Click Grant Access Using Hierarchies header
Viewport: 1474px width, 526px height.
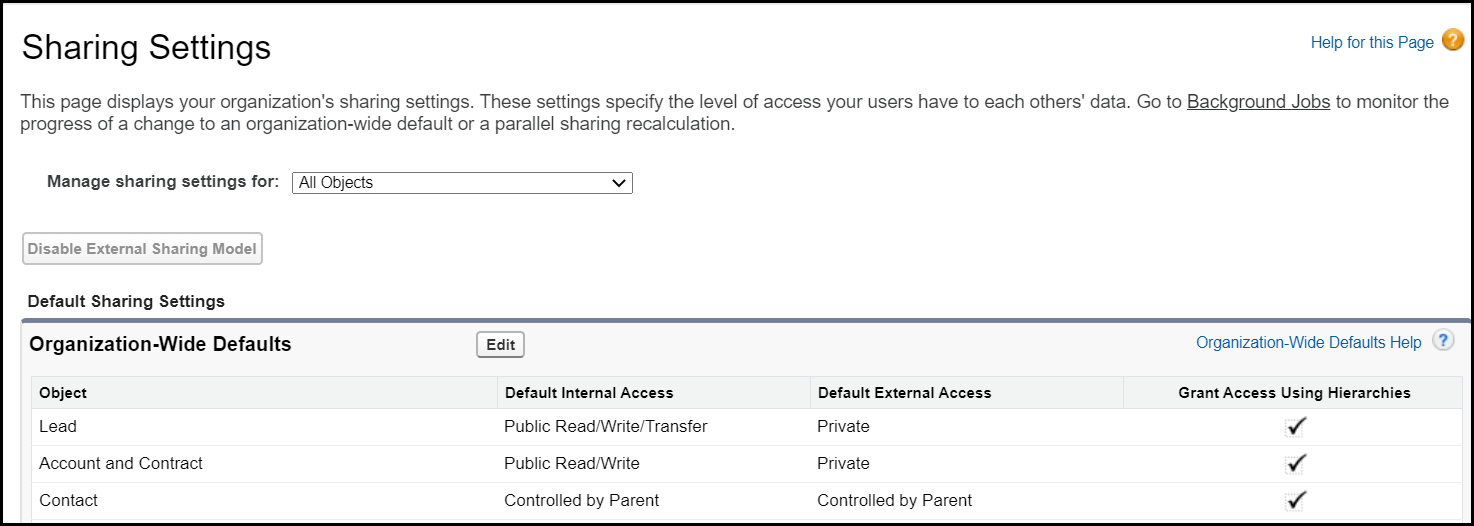point(1294,393)
